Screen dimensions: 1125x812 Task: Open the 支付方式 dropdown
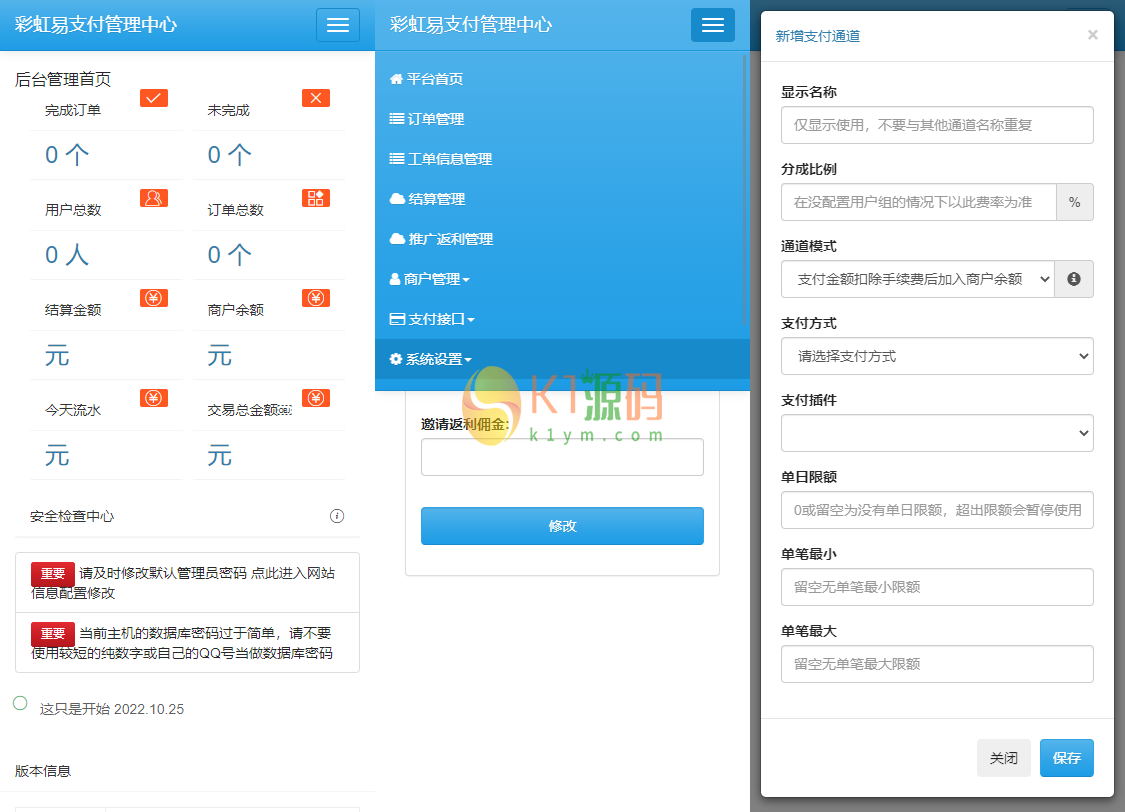click(937, 356)
